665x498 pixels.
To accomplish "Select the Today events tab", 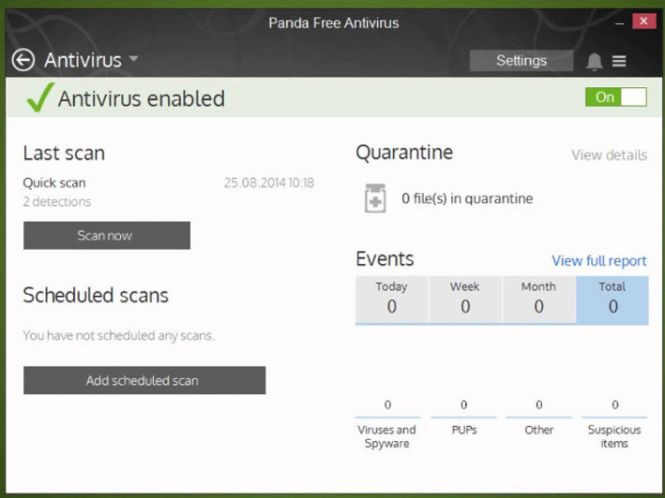I will [391, 299].
